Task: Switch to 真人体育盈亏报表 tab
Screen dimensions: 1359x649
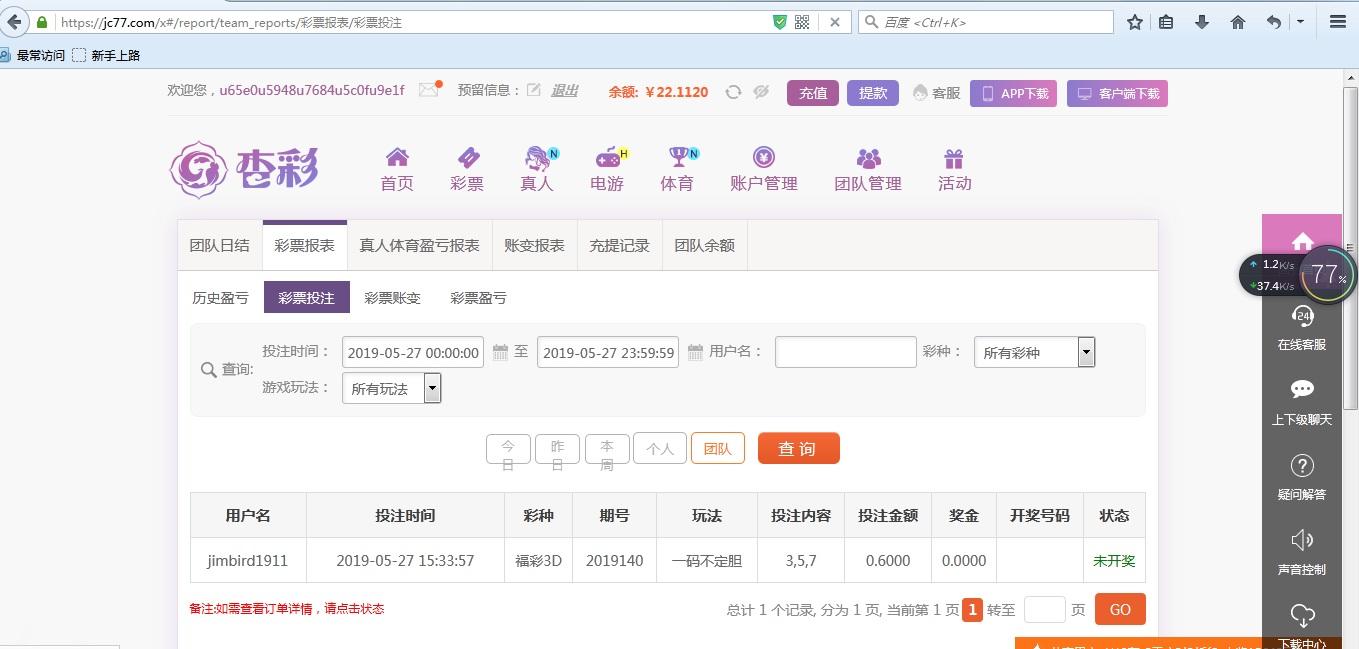Action: (419, 245)
